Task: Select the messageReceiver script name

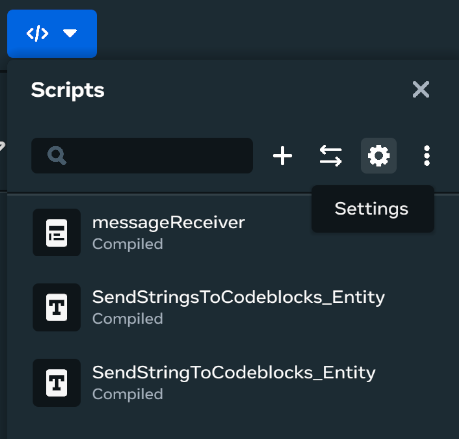Action: click(x=168, y=223)
